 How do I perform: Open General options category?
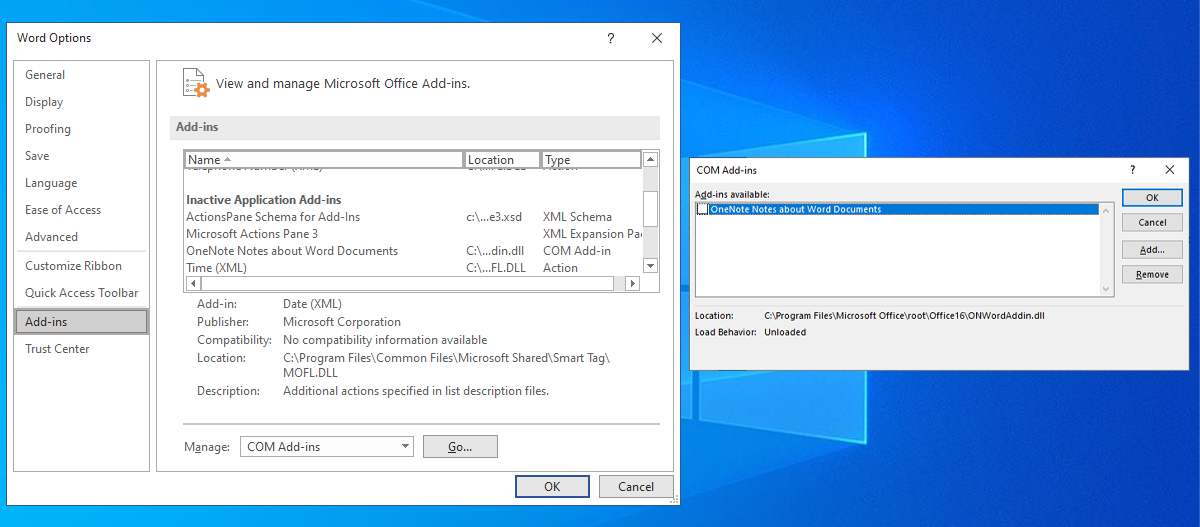(80, 75)
